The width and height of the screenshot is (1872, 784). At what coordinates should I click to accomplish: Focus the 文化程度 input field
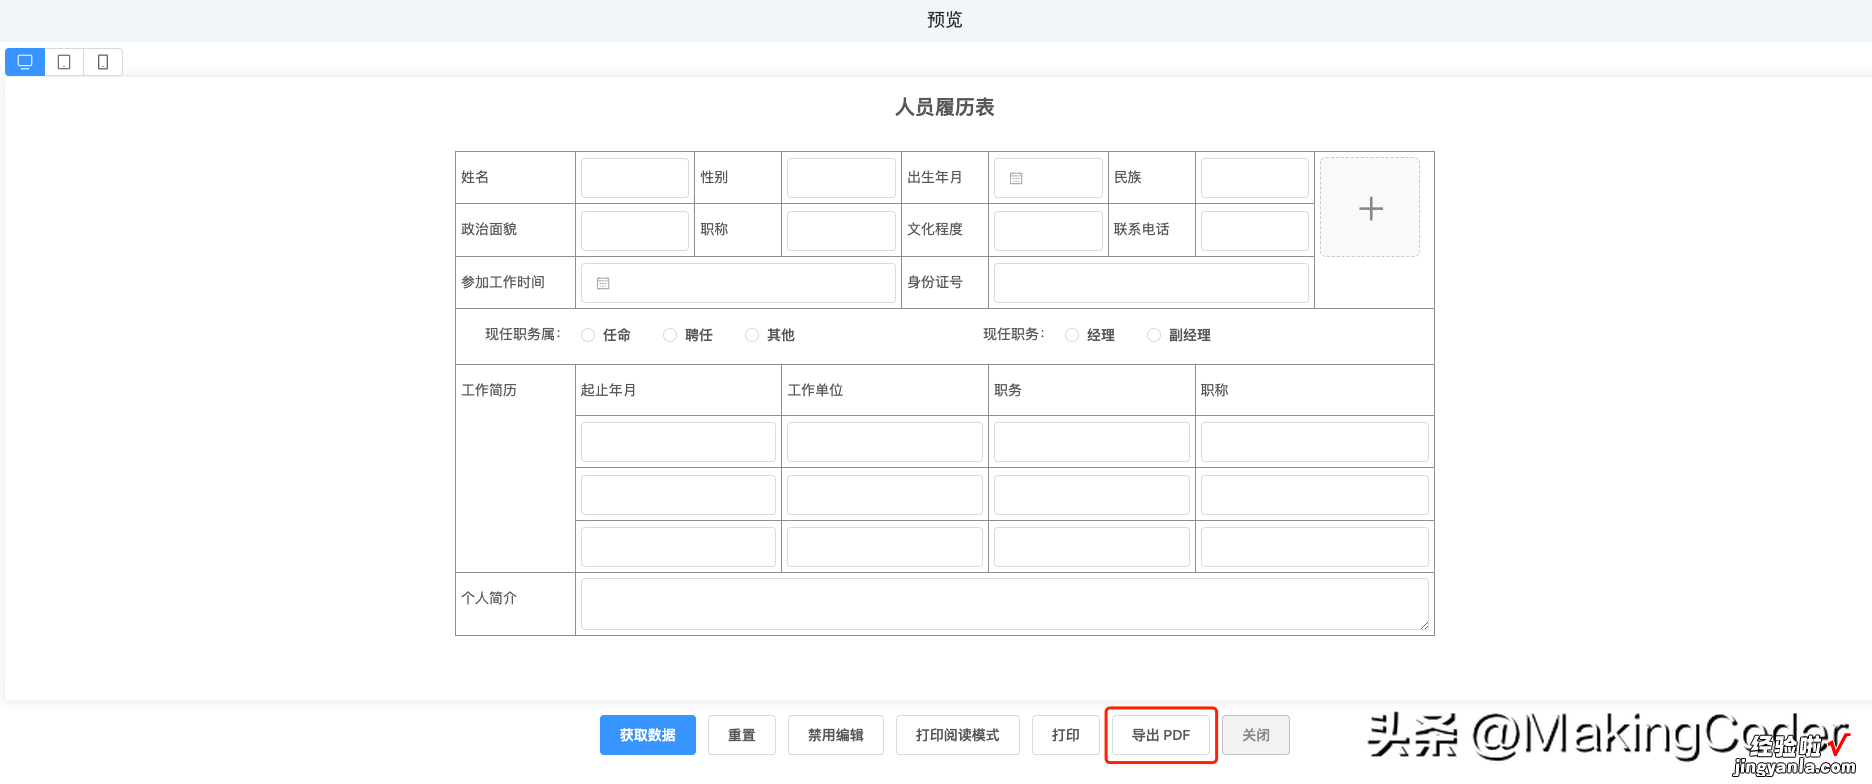point(1048,230)
